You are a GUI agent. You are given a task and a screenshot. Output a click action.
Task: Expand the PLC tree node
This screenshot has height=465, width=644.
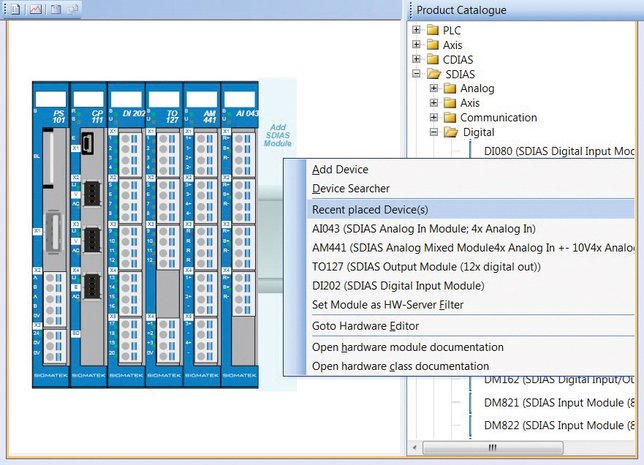416,30
